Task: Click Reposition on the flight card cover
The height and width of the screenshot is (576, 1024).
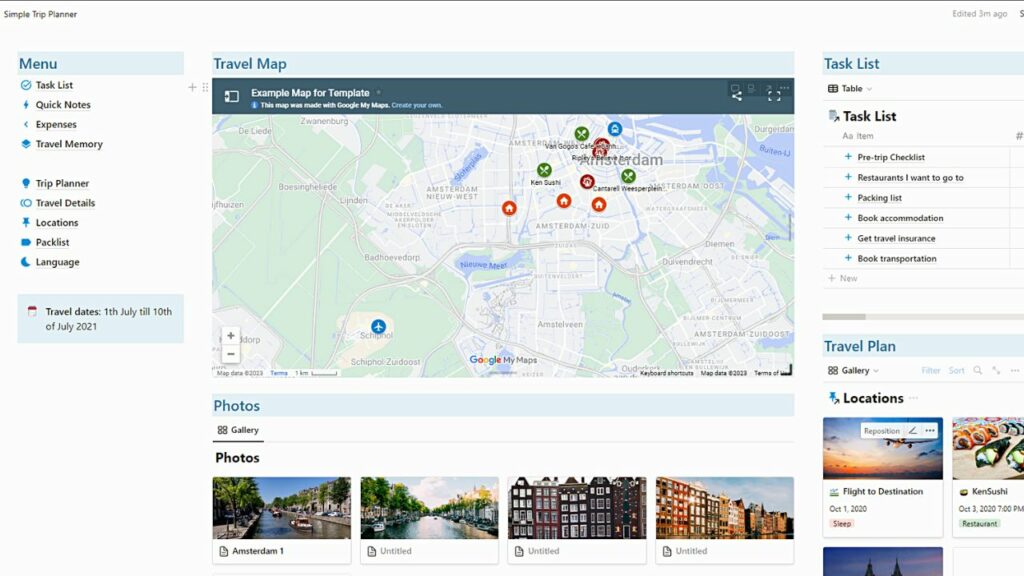Action: pos(882,431)
